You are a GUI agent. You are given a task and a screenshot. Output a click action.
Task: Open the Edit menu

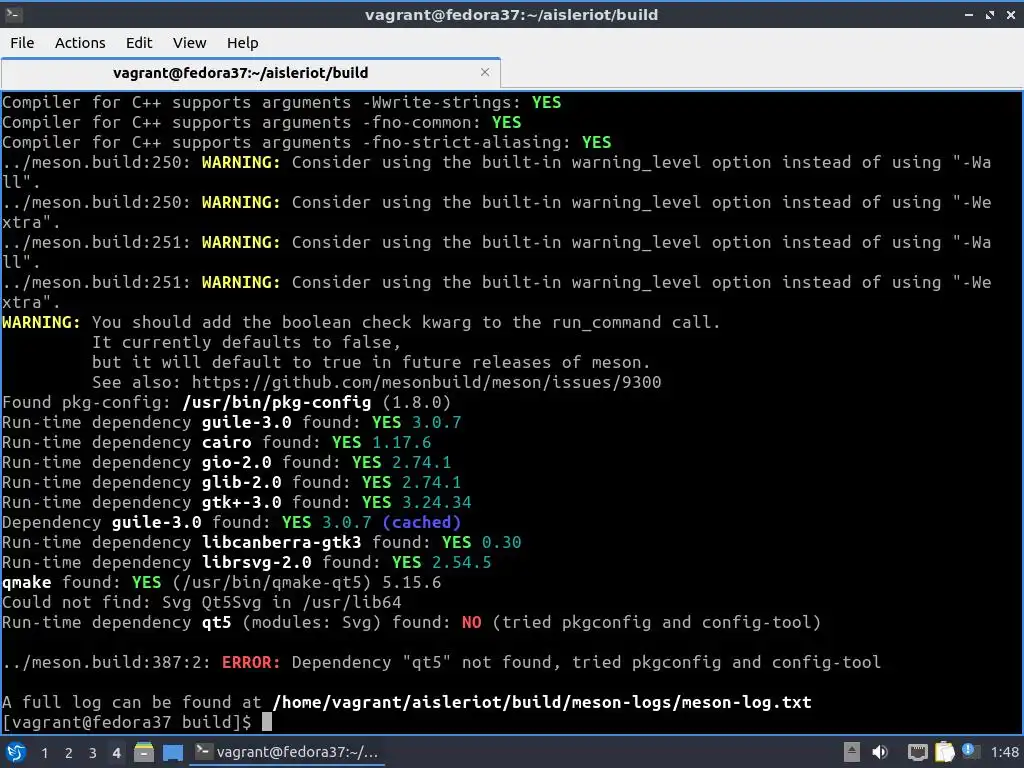138,43
